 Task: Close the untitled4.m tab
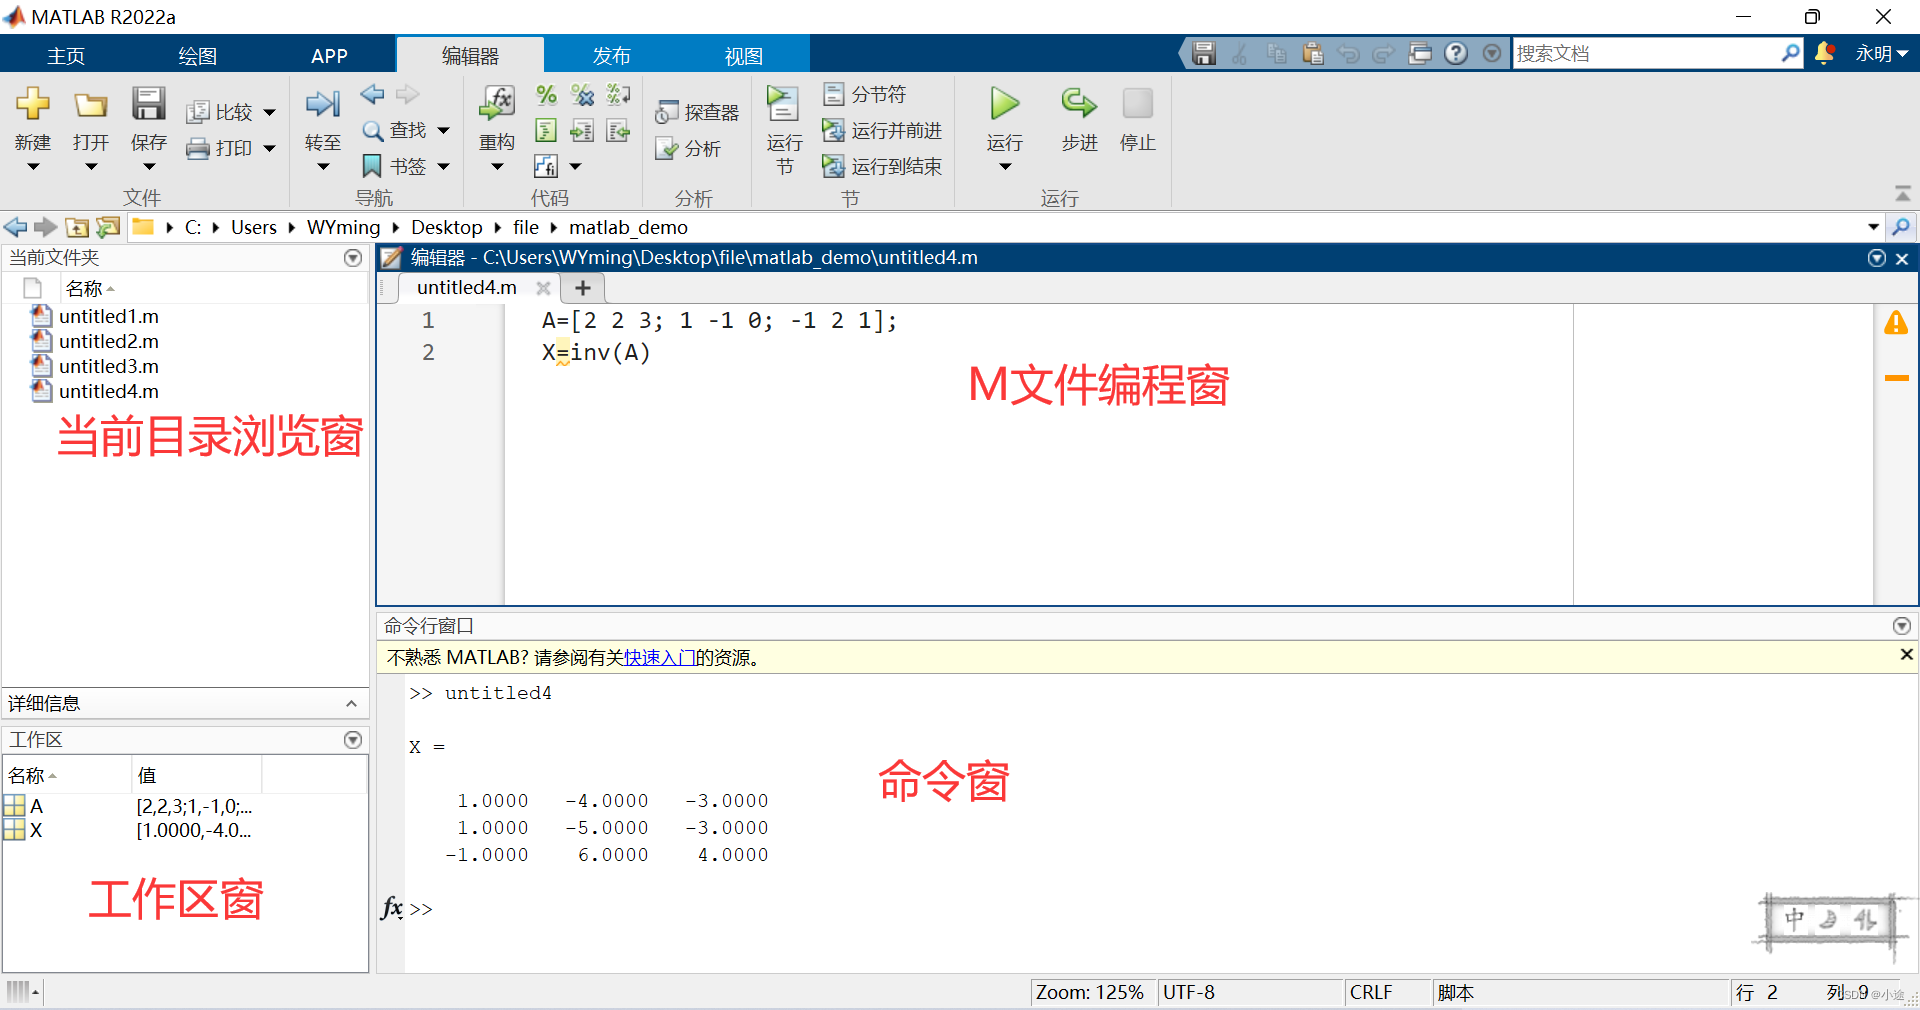pyautogui.click(x=543, y=288)
